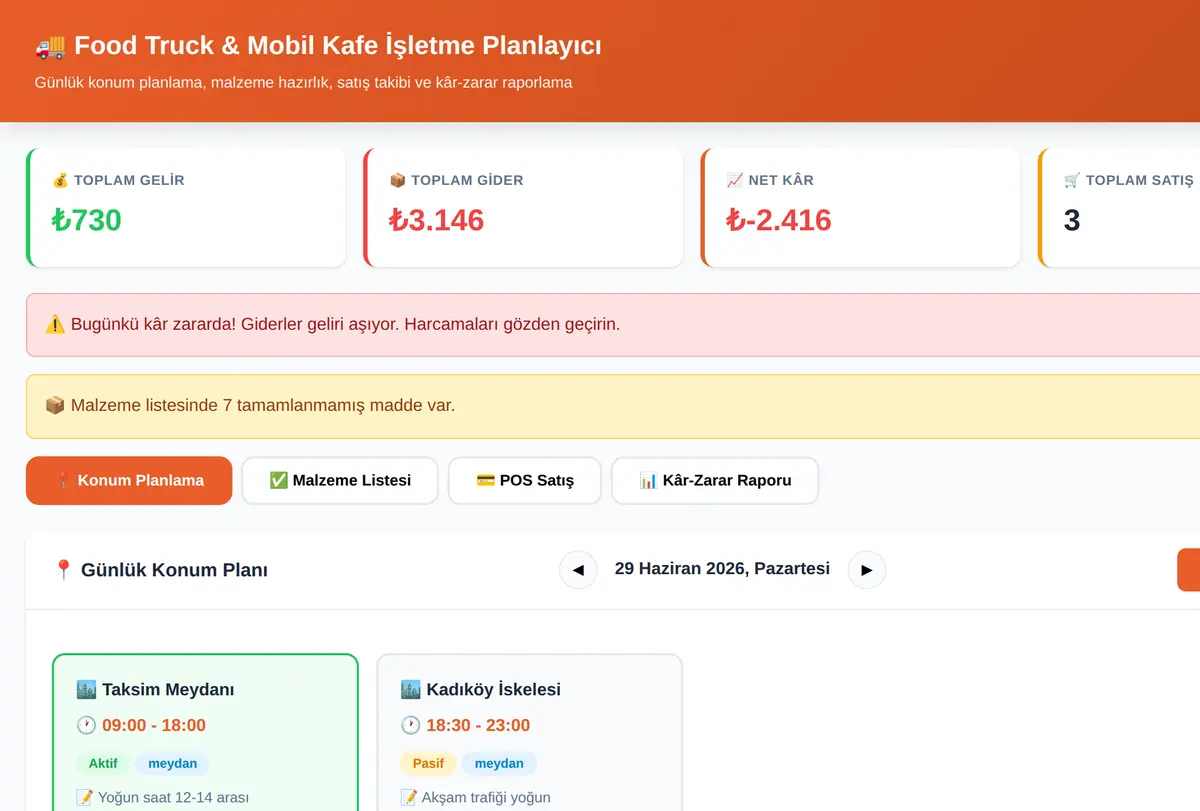The width and height of the screenshot is (1200, 811).
Task: Click the money bag icon on Toplam Gelir
Action: tap(61, 181)
